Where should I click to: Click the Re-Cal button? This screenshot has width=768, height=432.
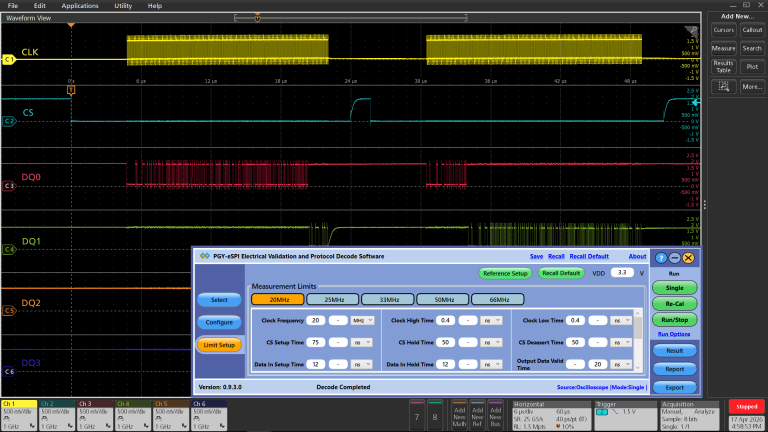(674, 304)
